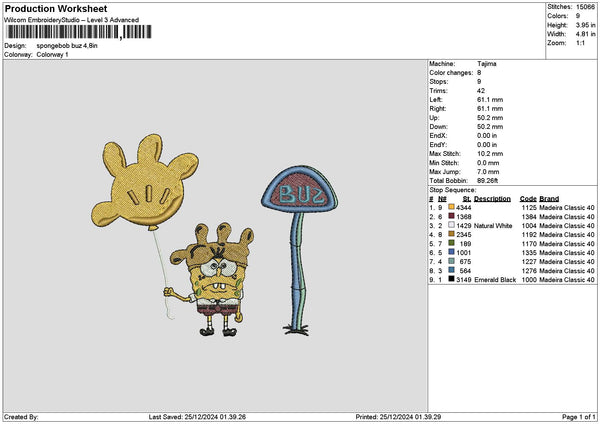Click the Emerald Black color swatch
This screenshot has width=600, height=424.
(x=451, y=279)
